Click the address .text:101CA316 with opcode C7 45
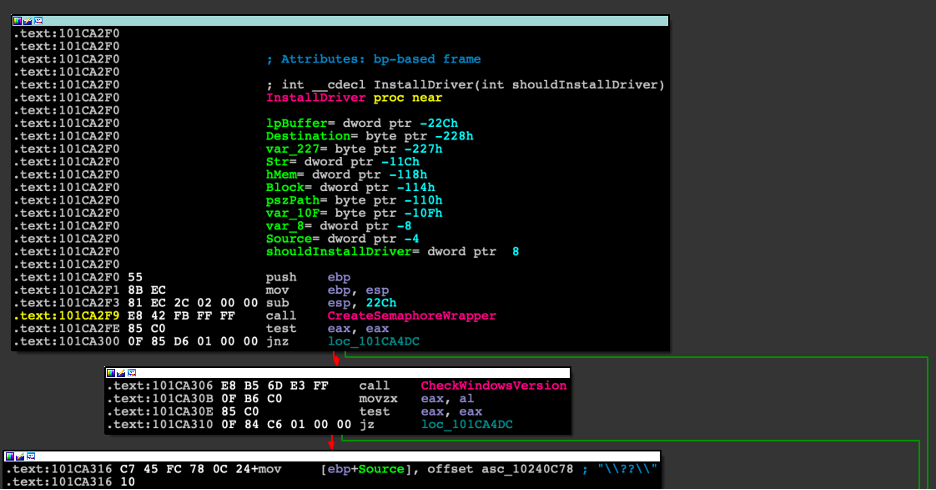The width and height of the screenshot is (936, 490). (x=59, y=469)
